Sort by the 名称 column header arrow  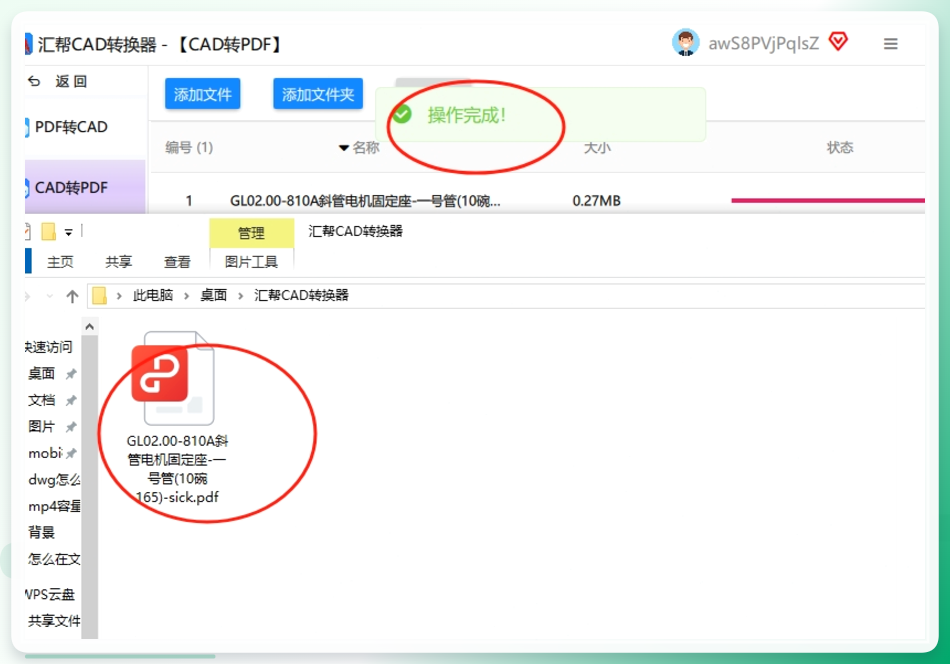(x=344, y=148)
